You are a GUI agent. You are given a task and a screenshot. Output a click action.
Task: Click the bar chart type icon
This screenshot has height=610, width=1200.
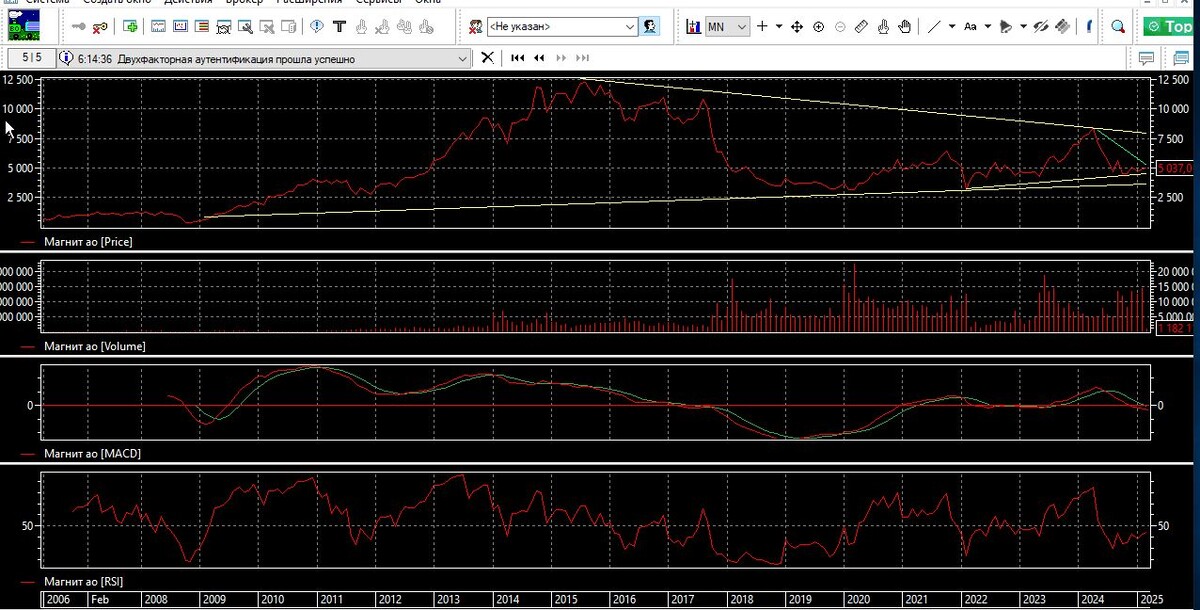(693, 27)
